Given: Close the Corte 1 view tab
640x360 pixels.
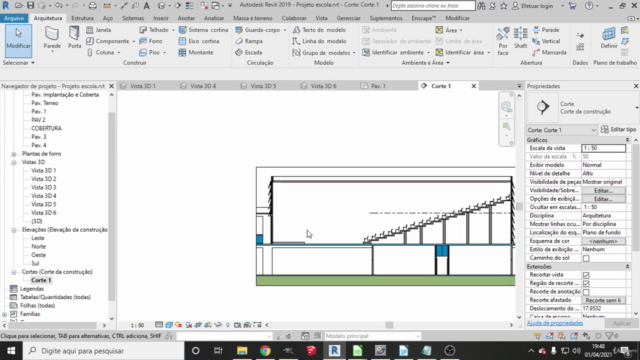Looking at the screenshot, I should tap(474, 86).
